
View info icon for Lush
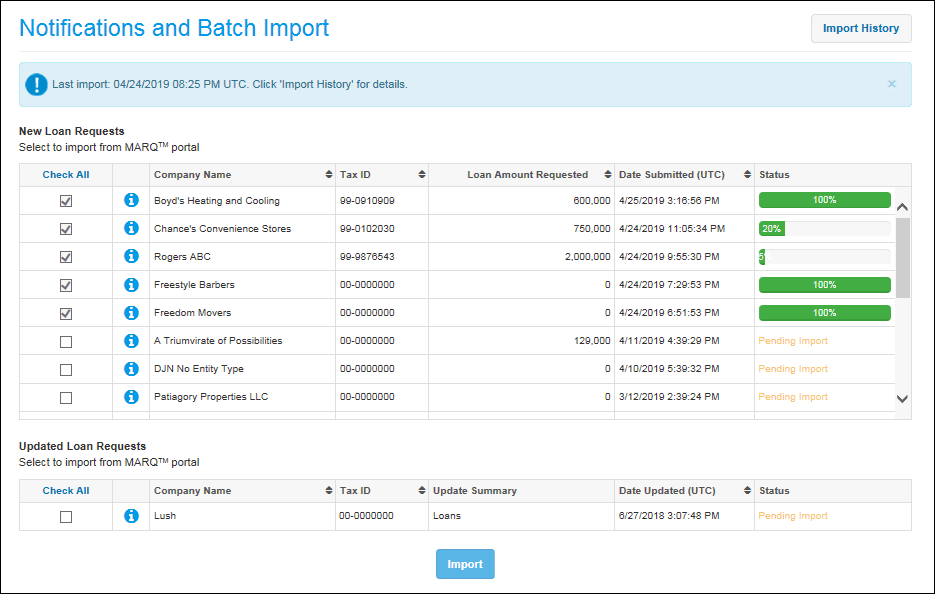click(x=131, y=516)
